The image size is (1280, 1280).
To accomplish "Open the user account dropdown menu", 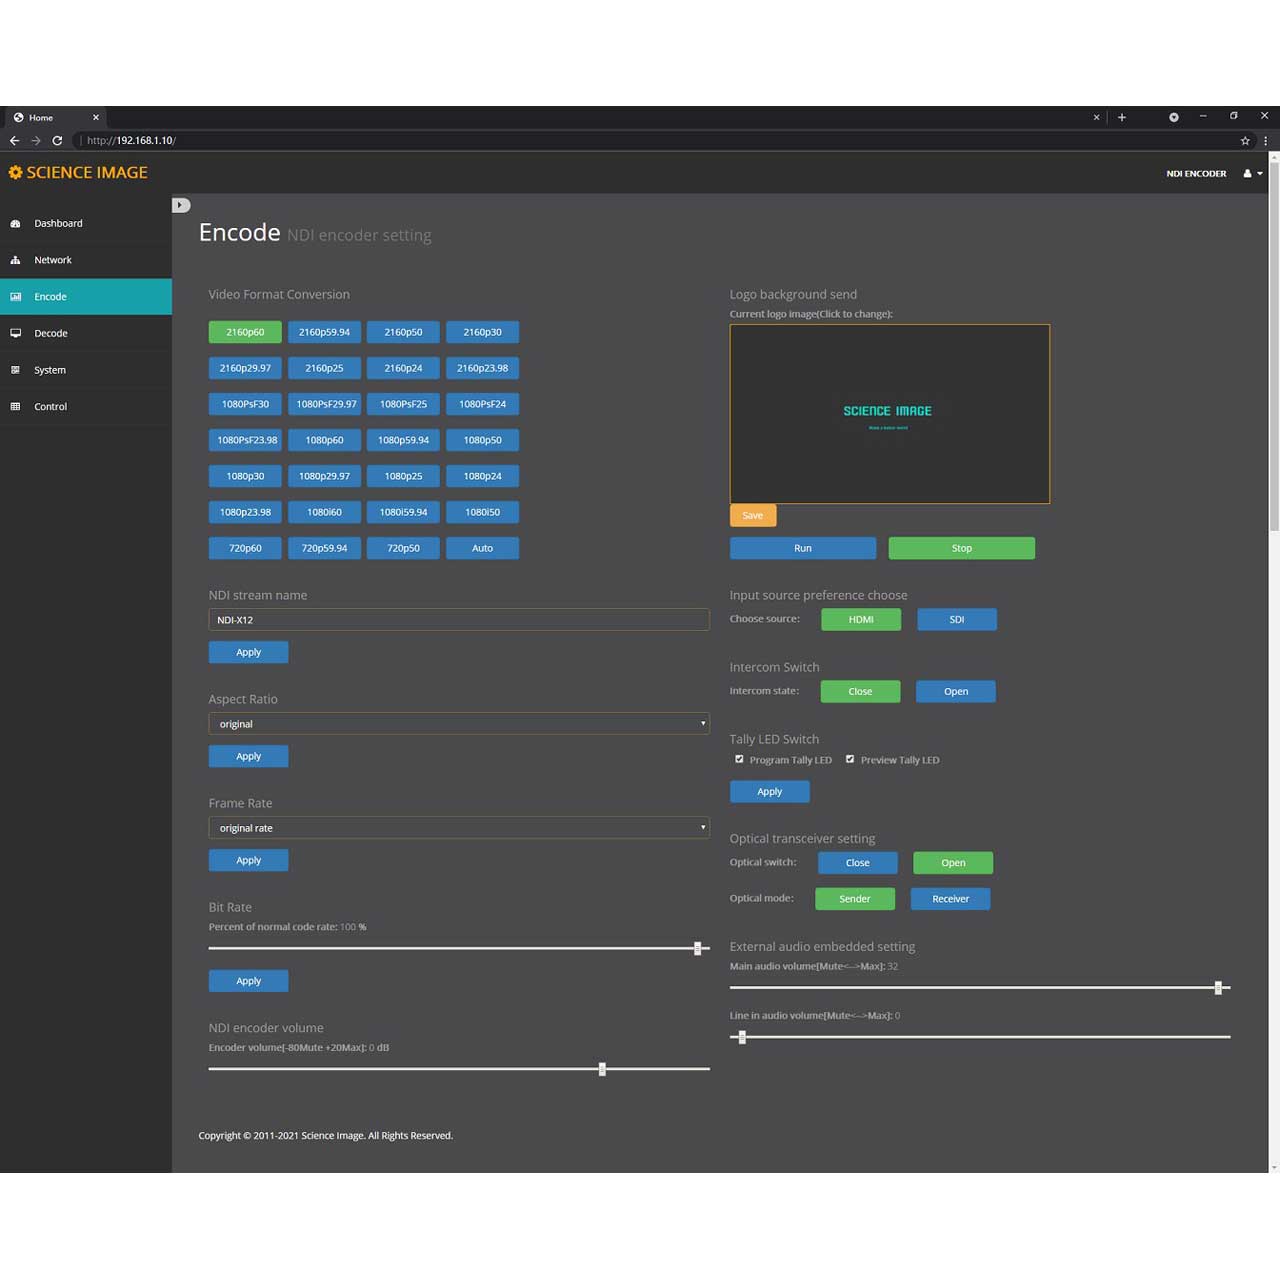I will point(1252,174).
